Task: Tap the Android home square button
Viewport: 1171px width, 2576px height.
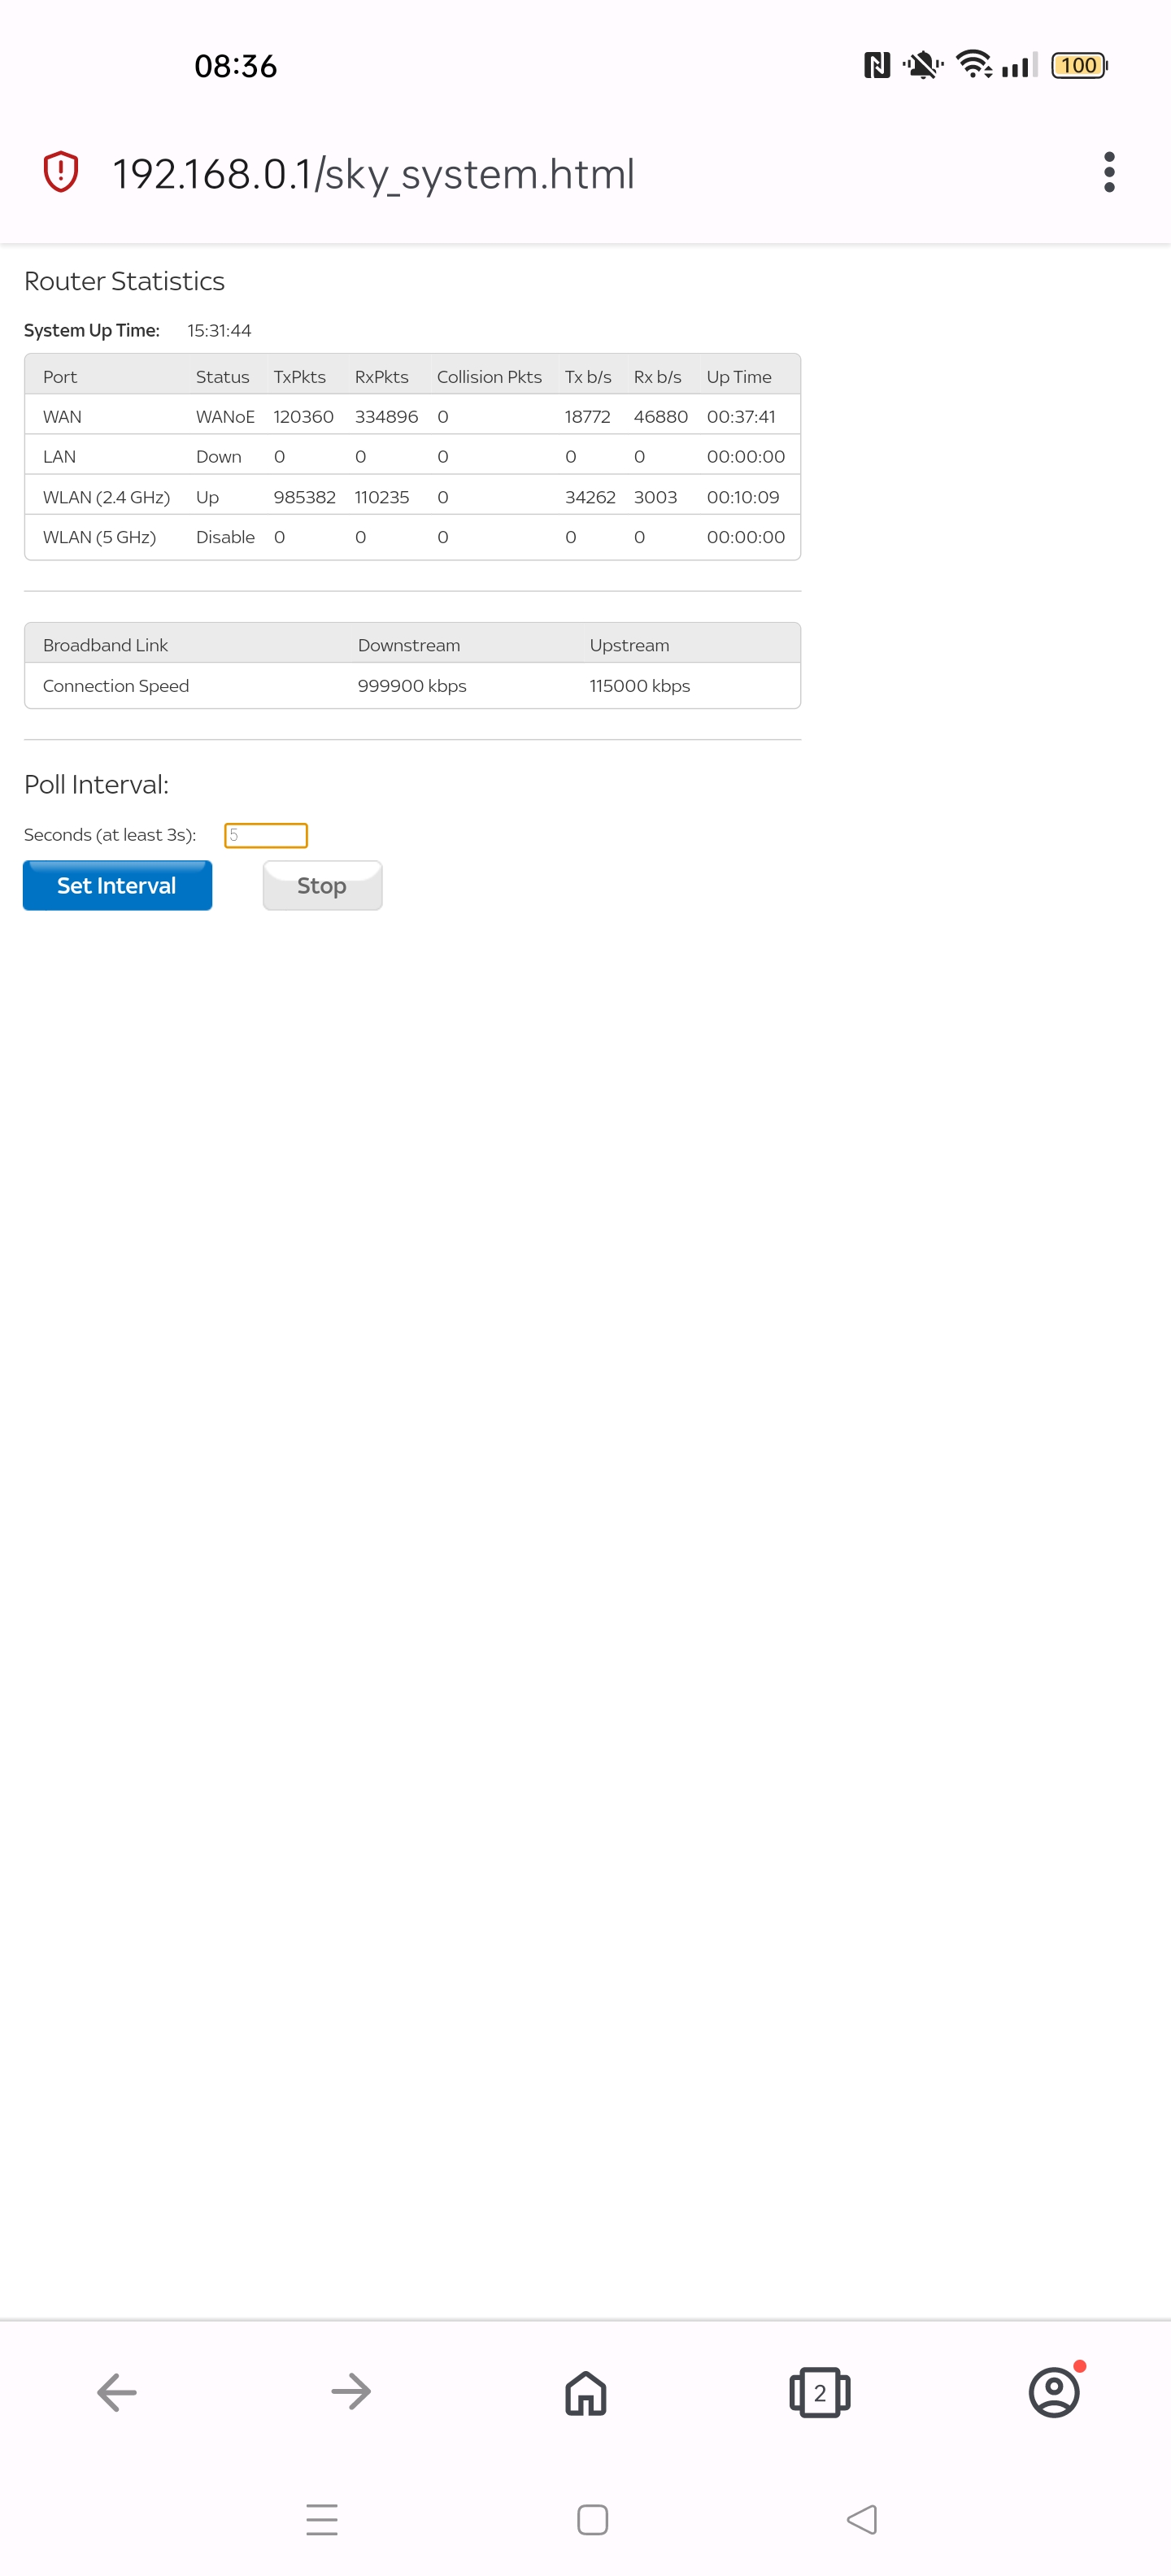Action: [593, 2519]
